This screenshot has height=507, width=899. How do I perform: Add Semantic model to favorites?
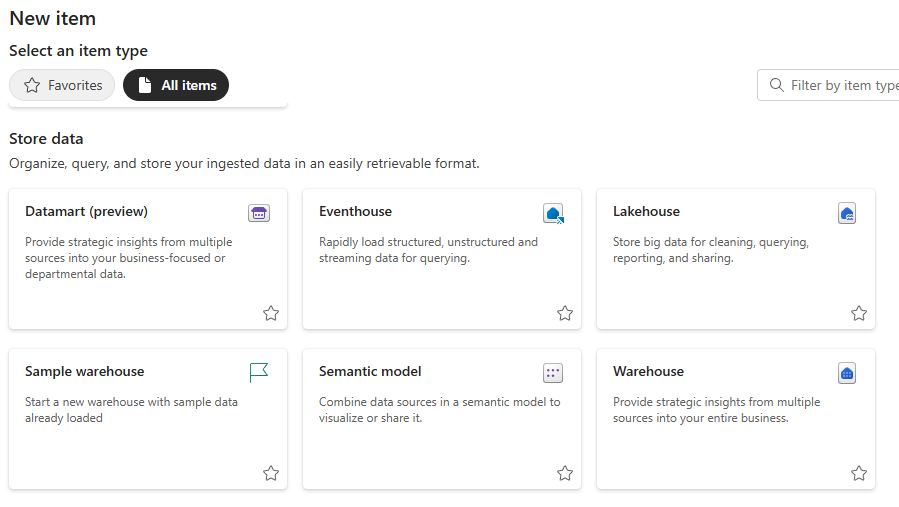coord(565,473)
